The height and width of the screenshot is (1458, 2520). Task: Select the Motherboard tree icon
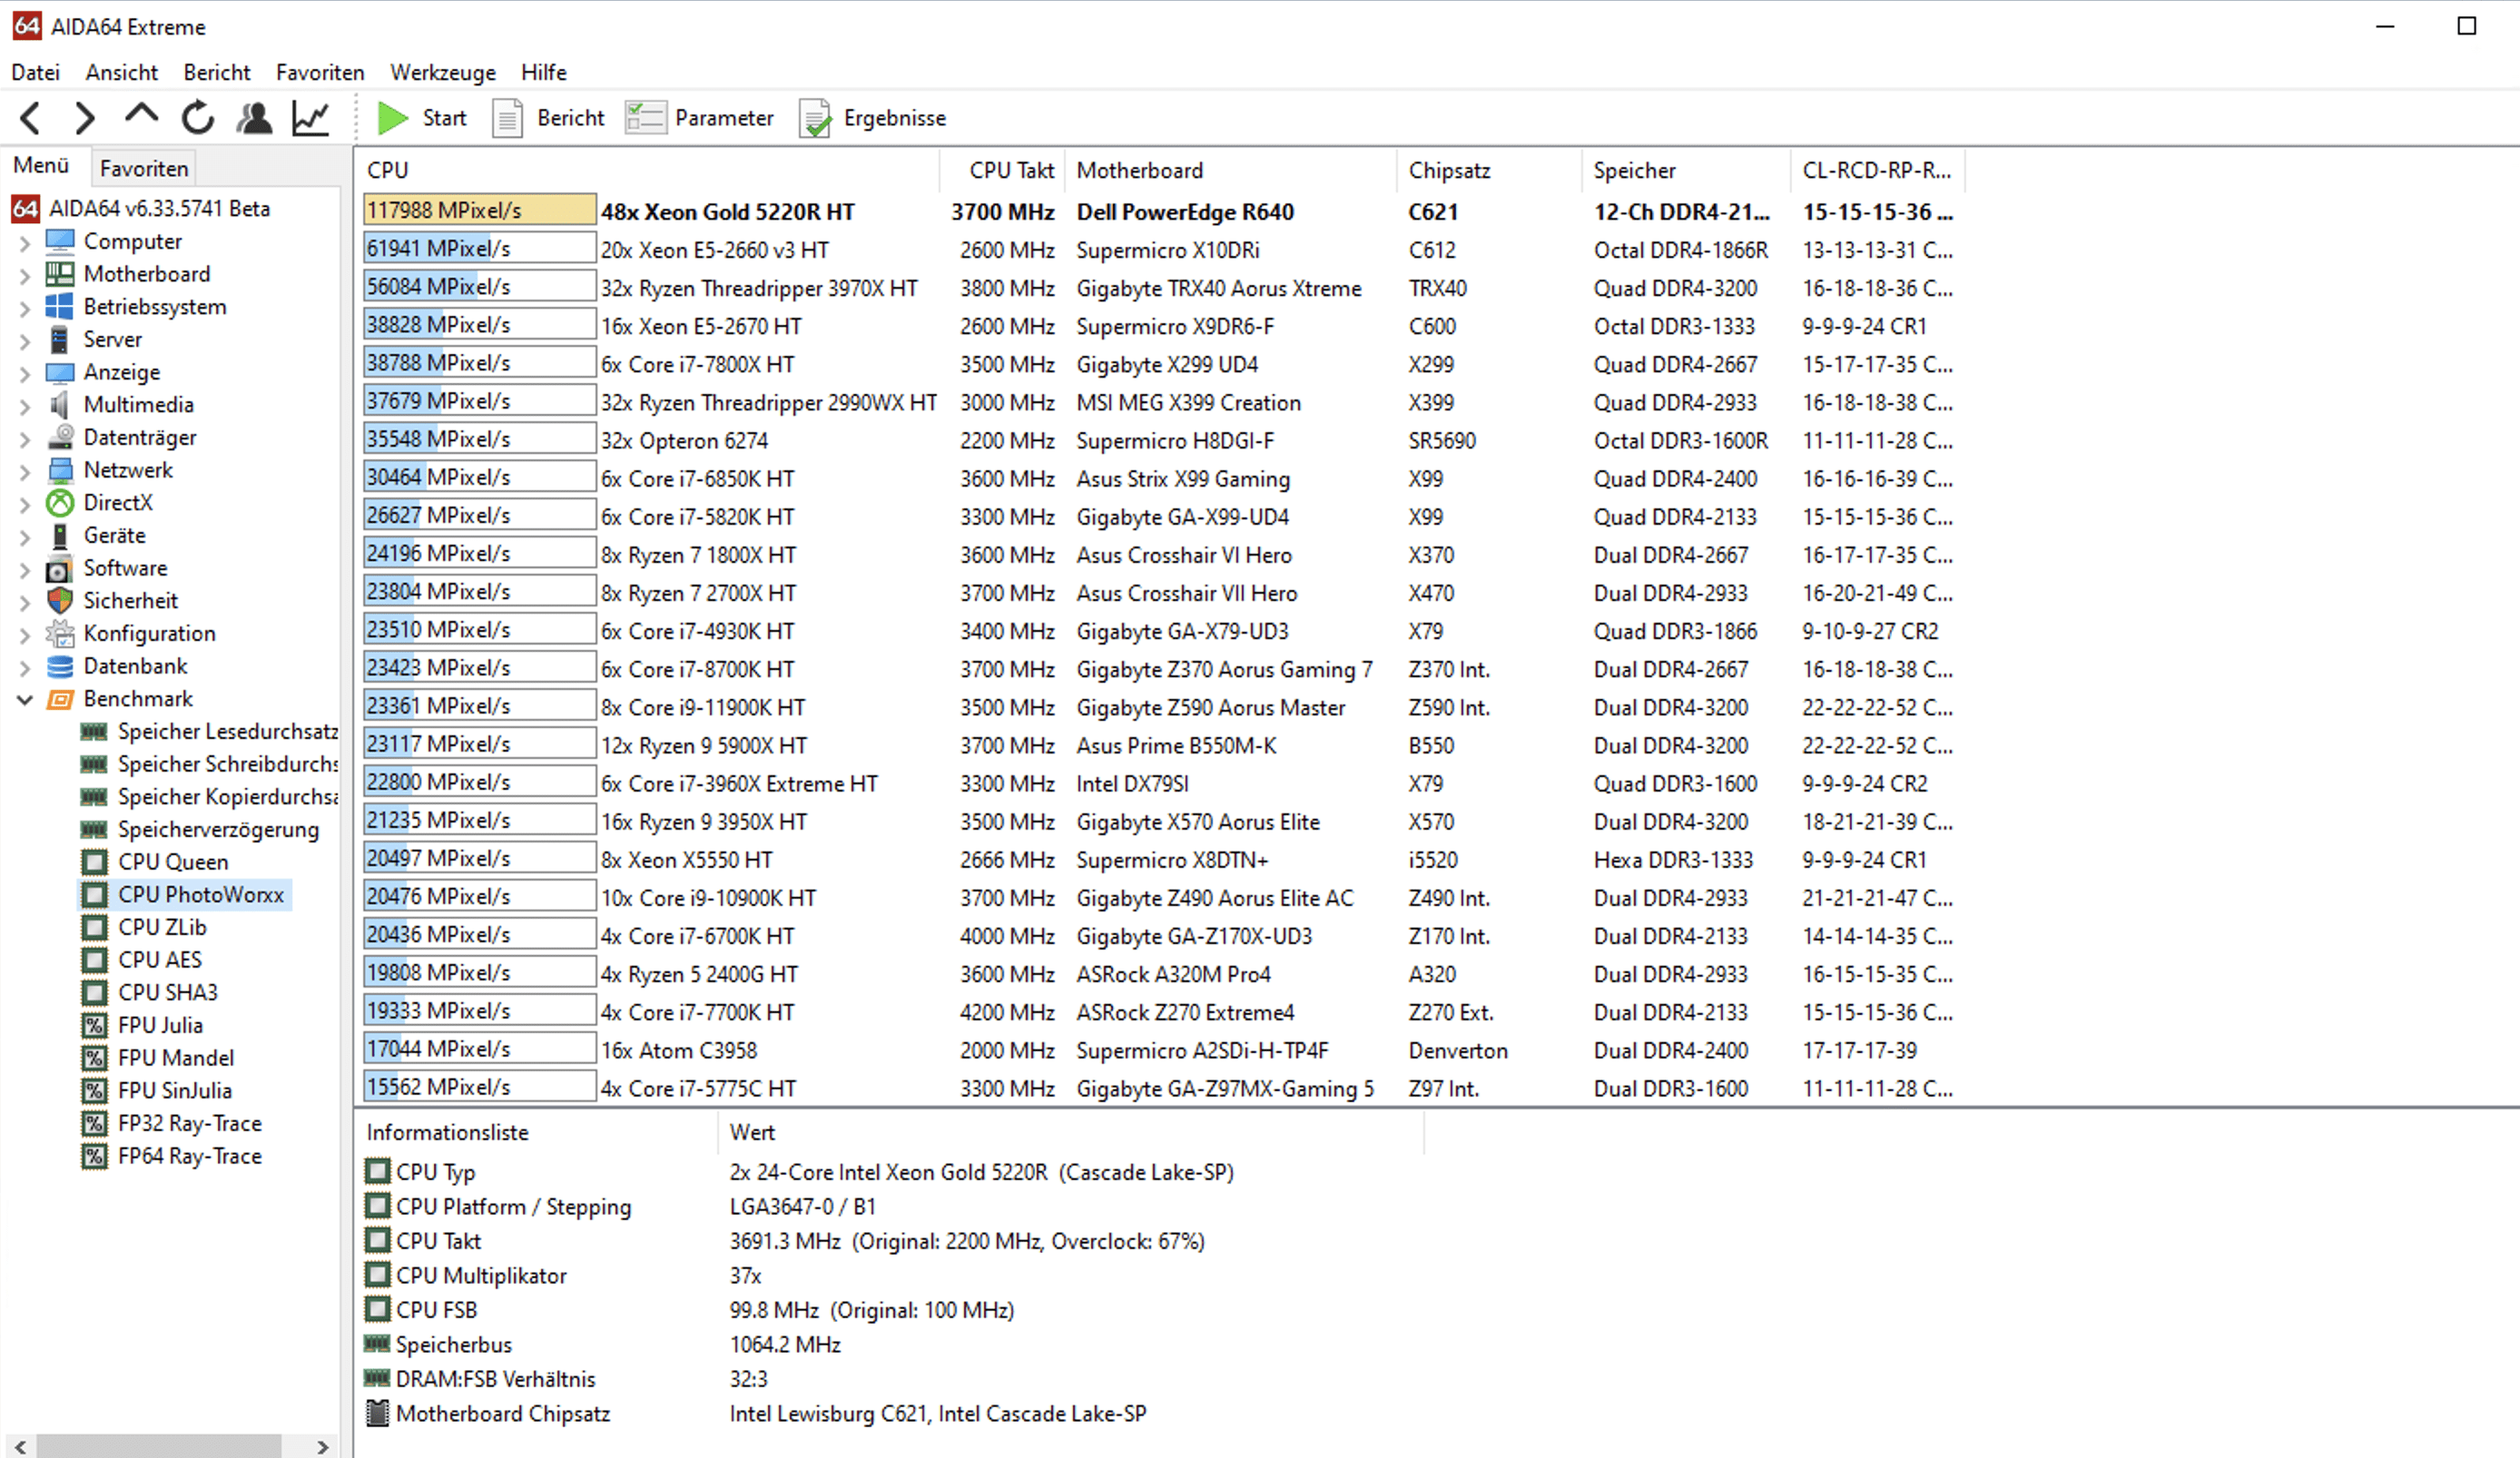pyautogui.click(x=60, y=274)
